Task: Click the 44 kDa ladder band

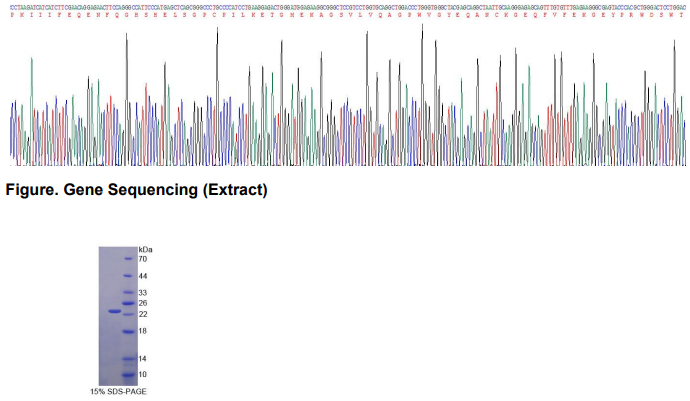Action: pyautogui.click(x=127, y=276)
